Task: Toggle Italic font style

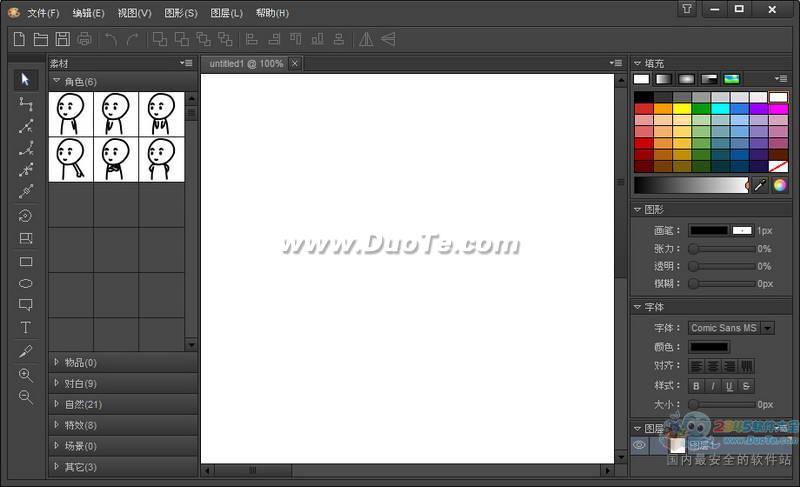Action: (x=713, y=386)
